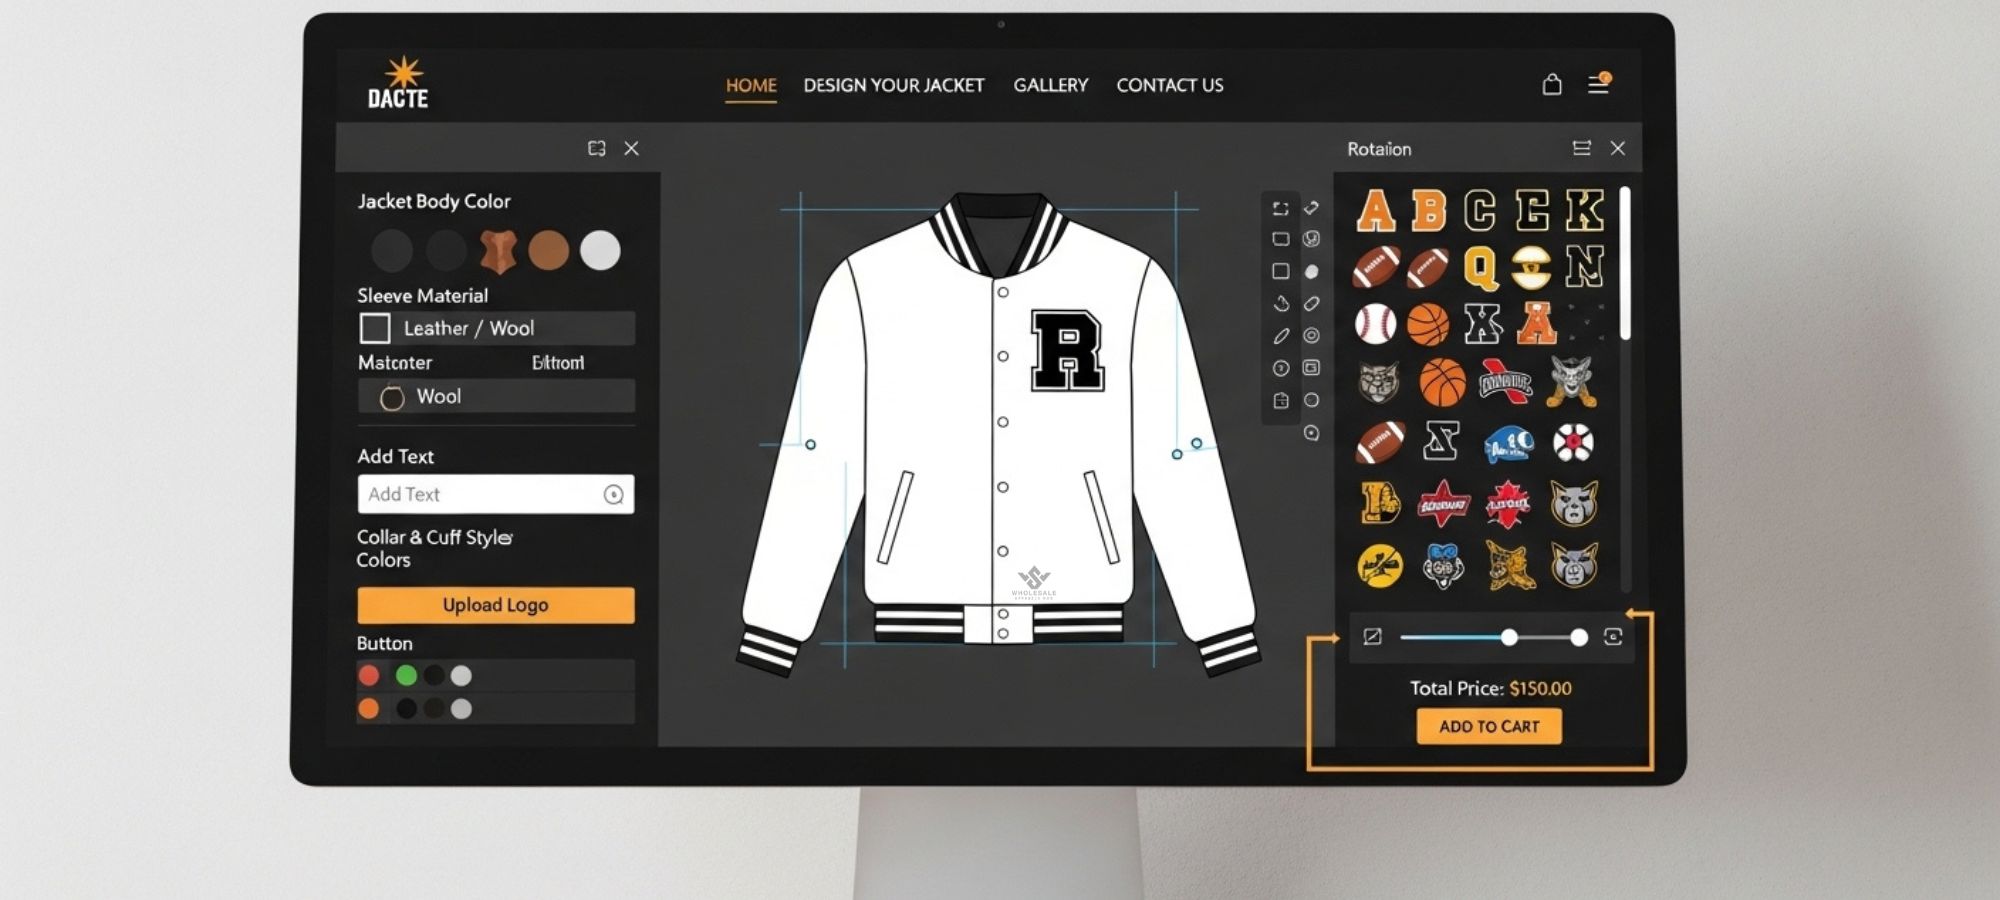Click the Total Price $150.00 amount
This screenshot has height=900, width=2000.
[1540, 688]
